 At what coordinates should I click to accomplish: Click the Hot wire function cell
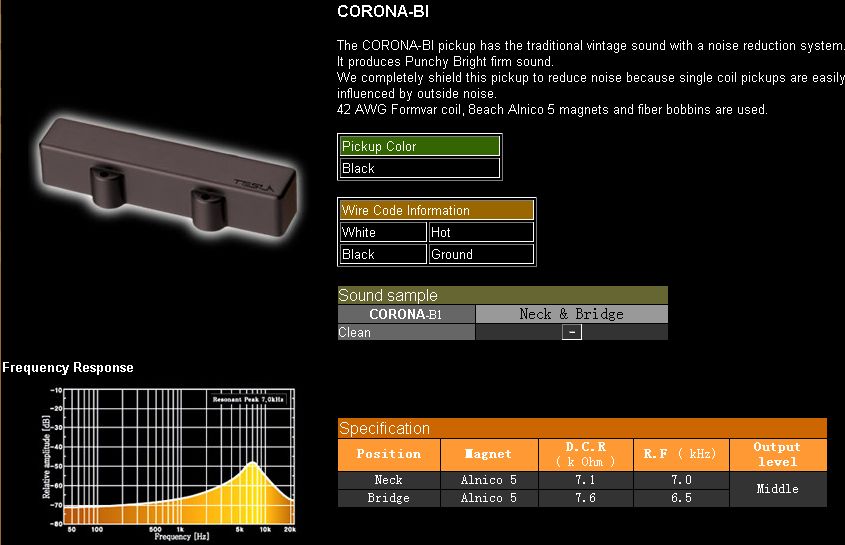point(481,232)
